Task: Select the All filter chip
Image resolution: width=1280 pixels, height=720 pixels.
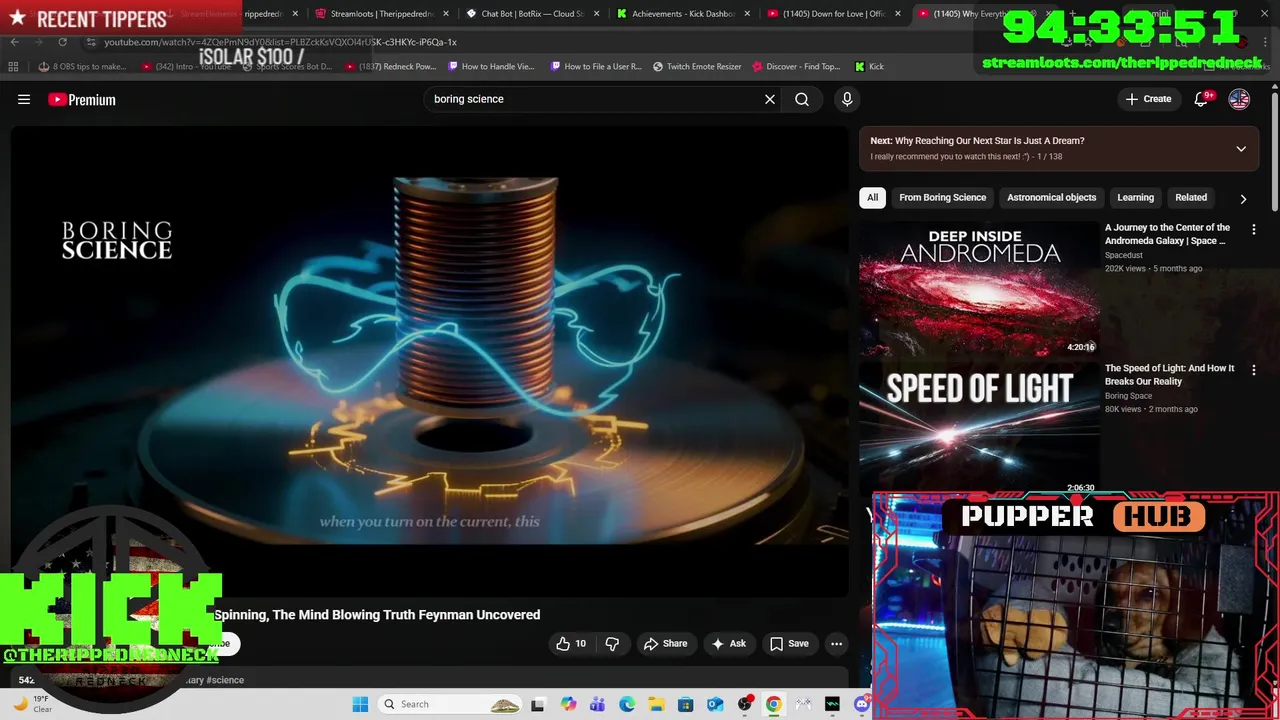Action: coord(872,198)
